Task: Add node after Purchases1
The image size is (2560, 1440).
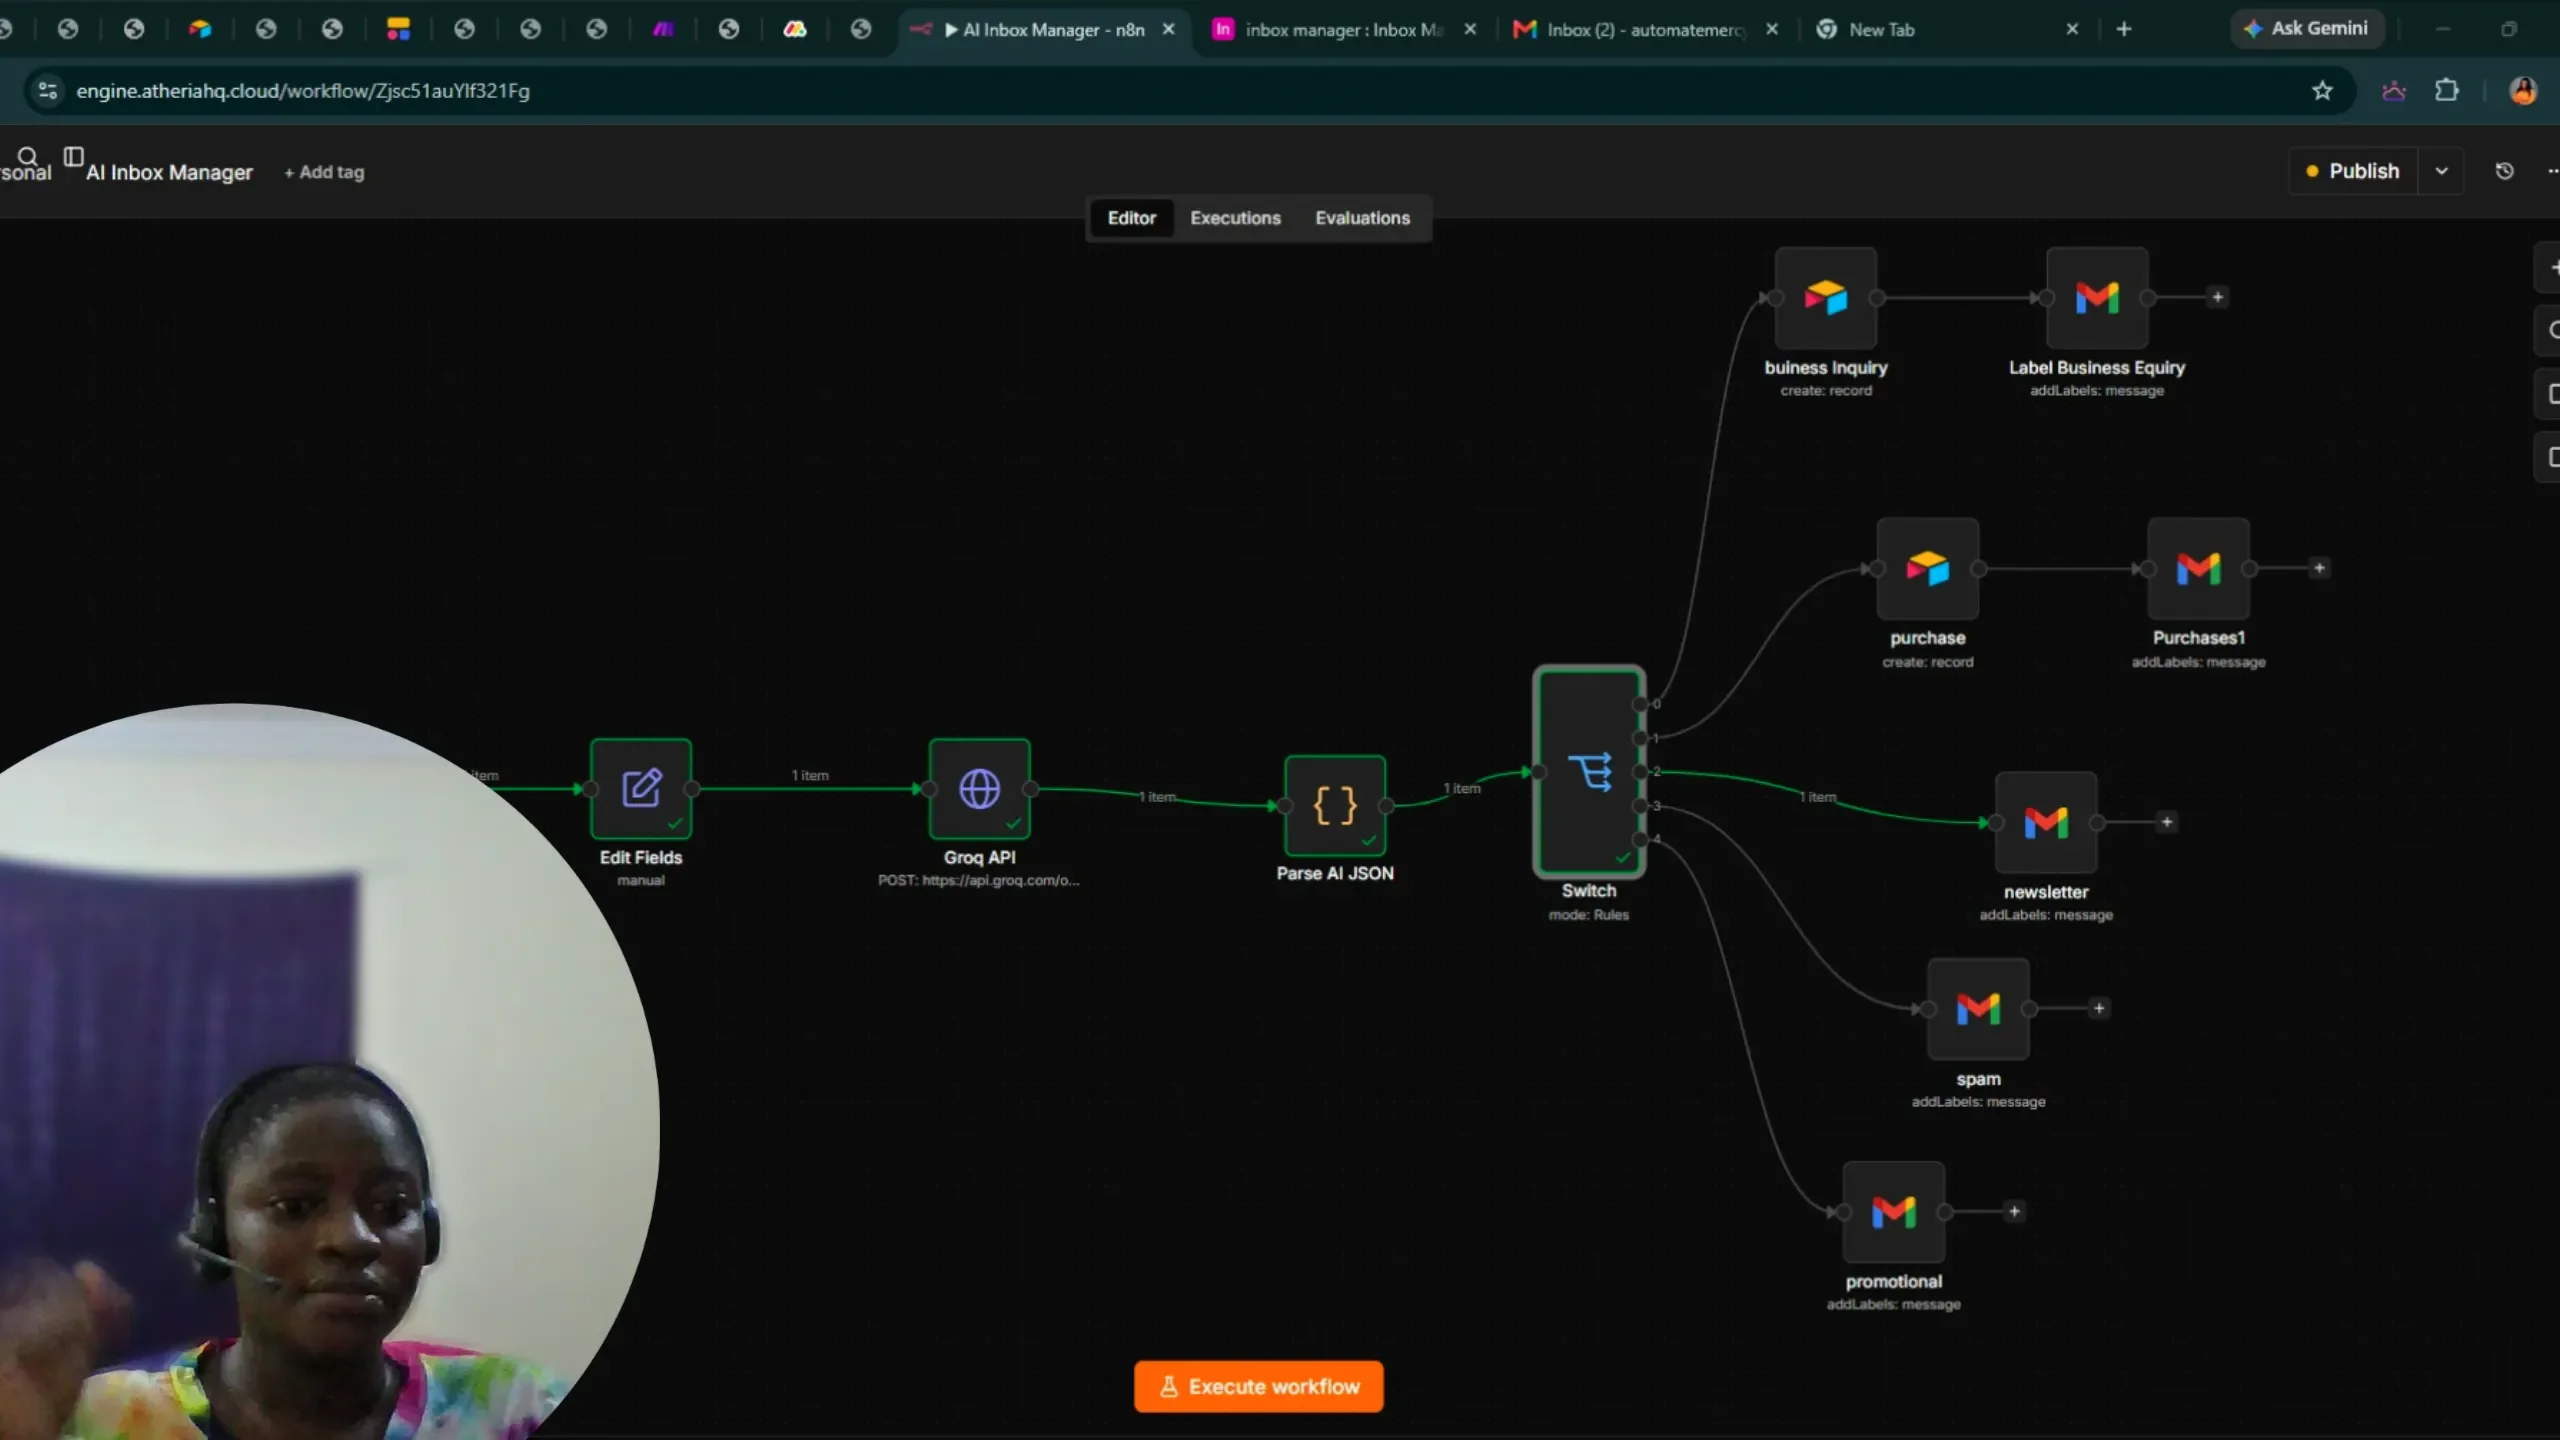Action: (2319, 568)
